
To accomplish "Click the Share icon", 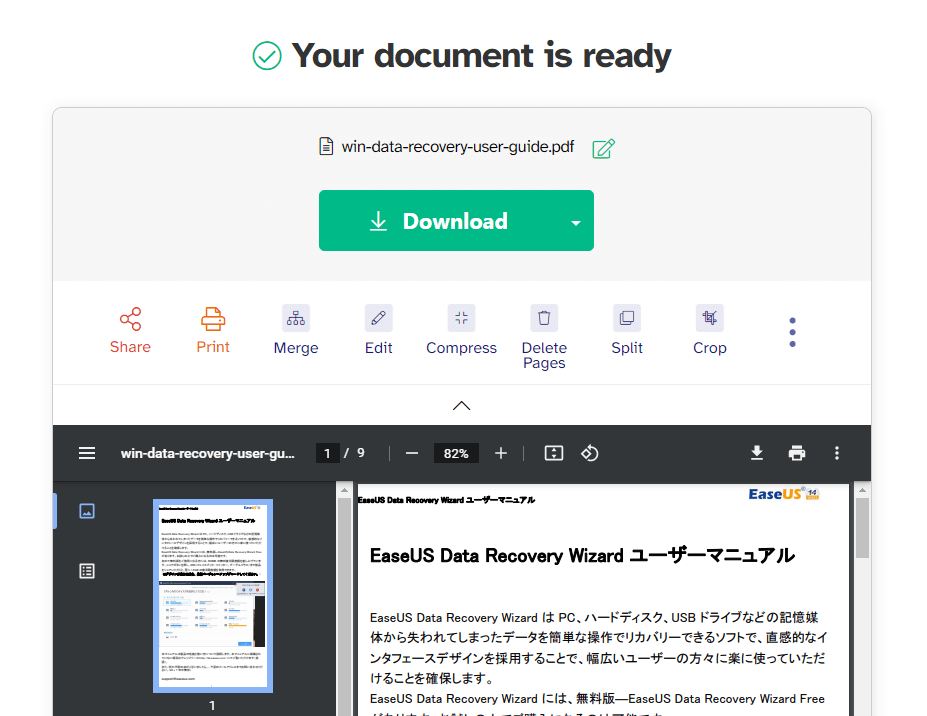I will (130, 320).
